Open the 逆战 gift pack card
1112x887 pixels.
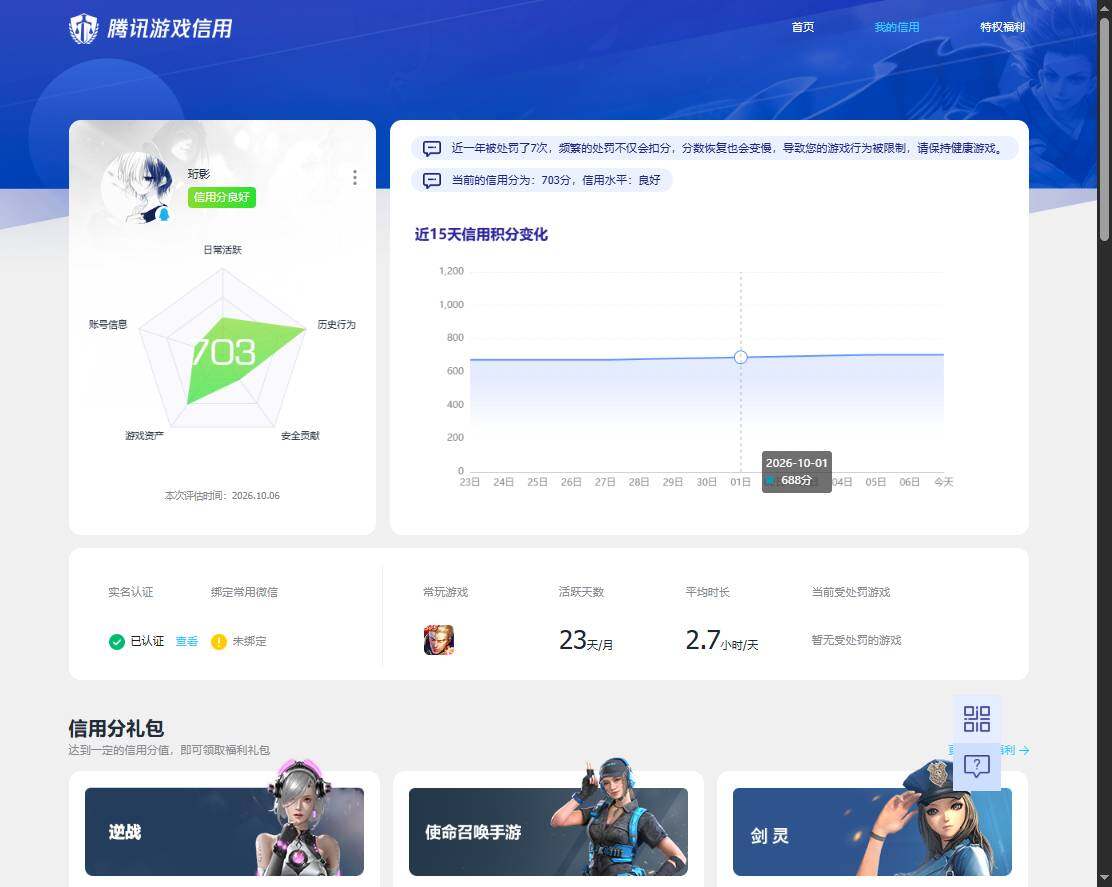point(224,831)
